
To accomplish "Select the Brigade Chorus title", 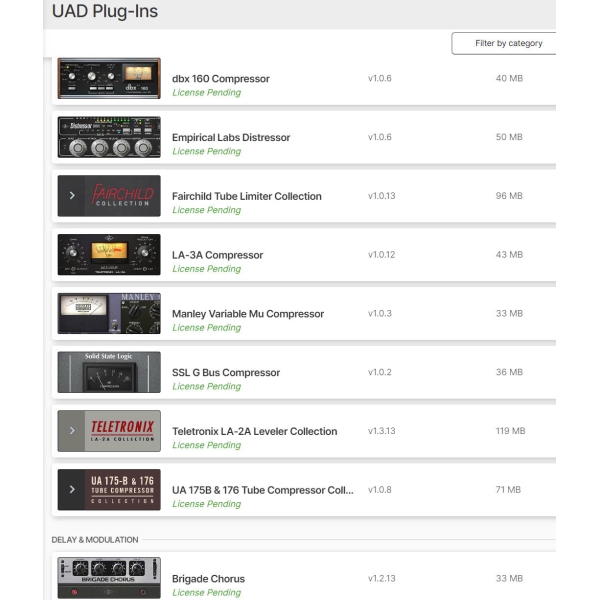I will [x=209, y=579].
